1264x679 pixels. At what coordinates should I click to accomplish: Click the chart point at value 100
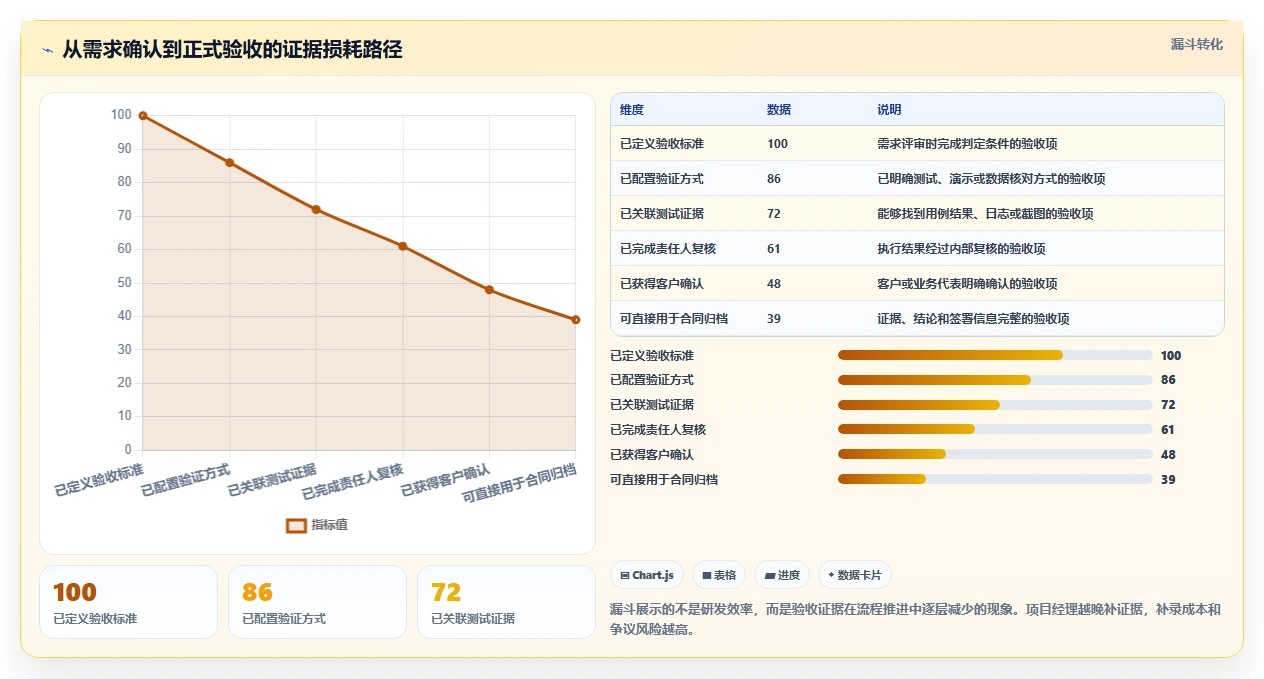143,116
